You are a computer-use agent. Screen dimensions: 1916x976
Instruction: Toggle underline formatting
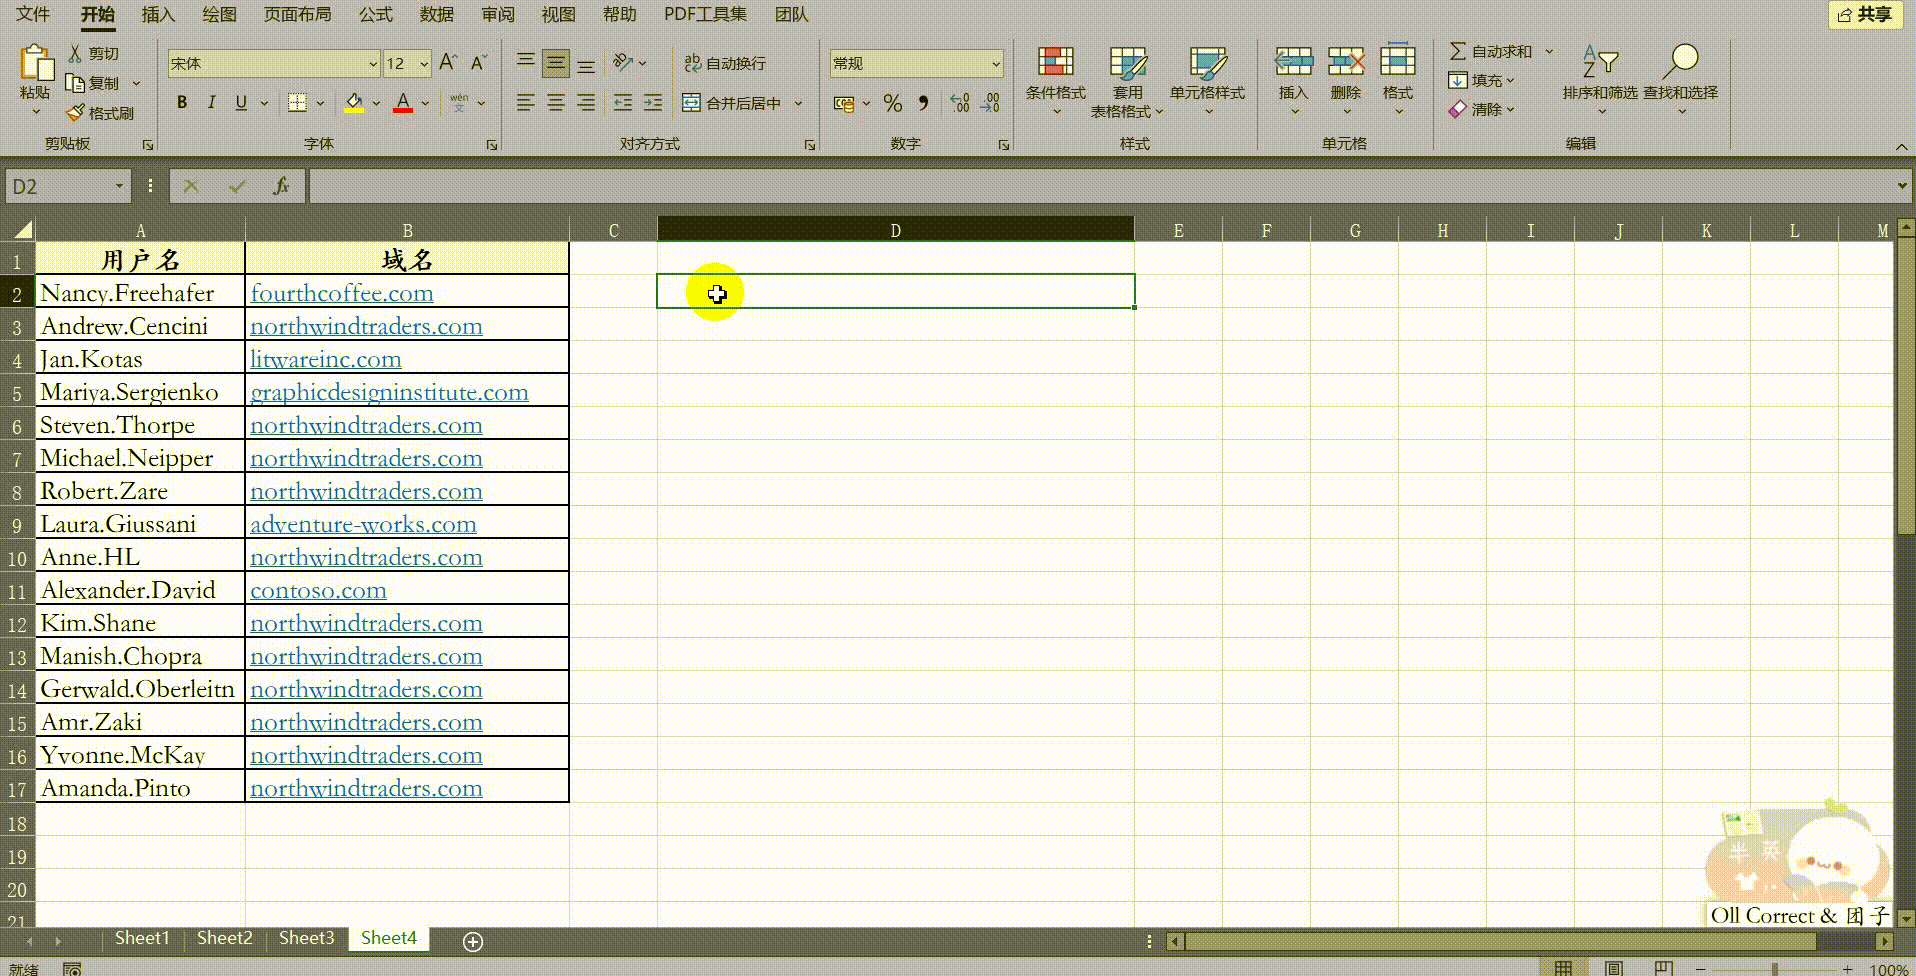(x=241, y=102)
